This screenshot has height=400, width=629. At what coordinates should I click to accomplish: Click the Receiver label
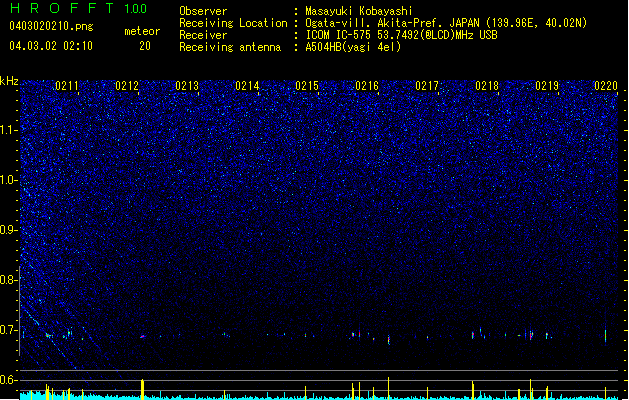203,35
